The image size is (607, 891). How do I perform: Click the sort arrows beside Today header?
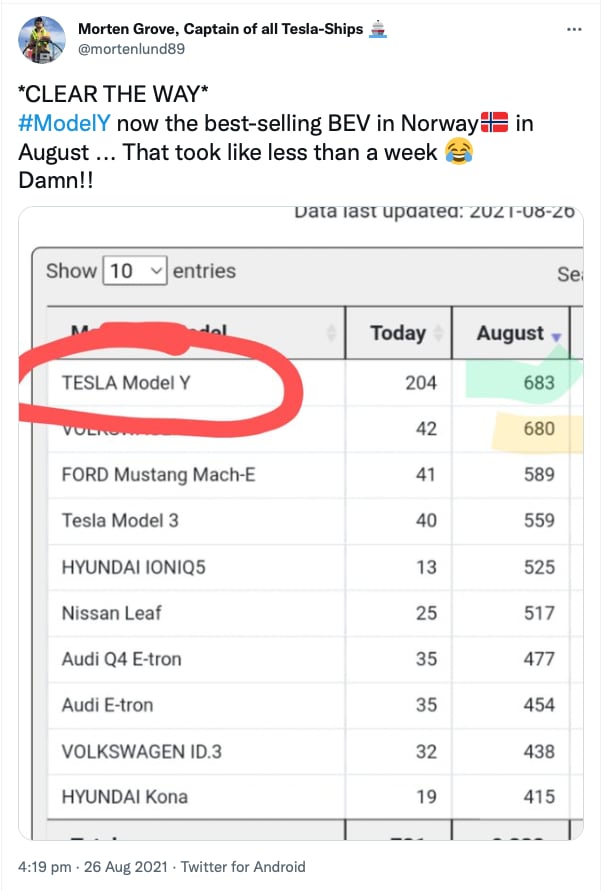click(438, 333)
